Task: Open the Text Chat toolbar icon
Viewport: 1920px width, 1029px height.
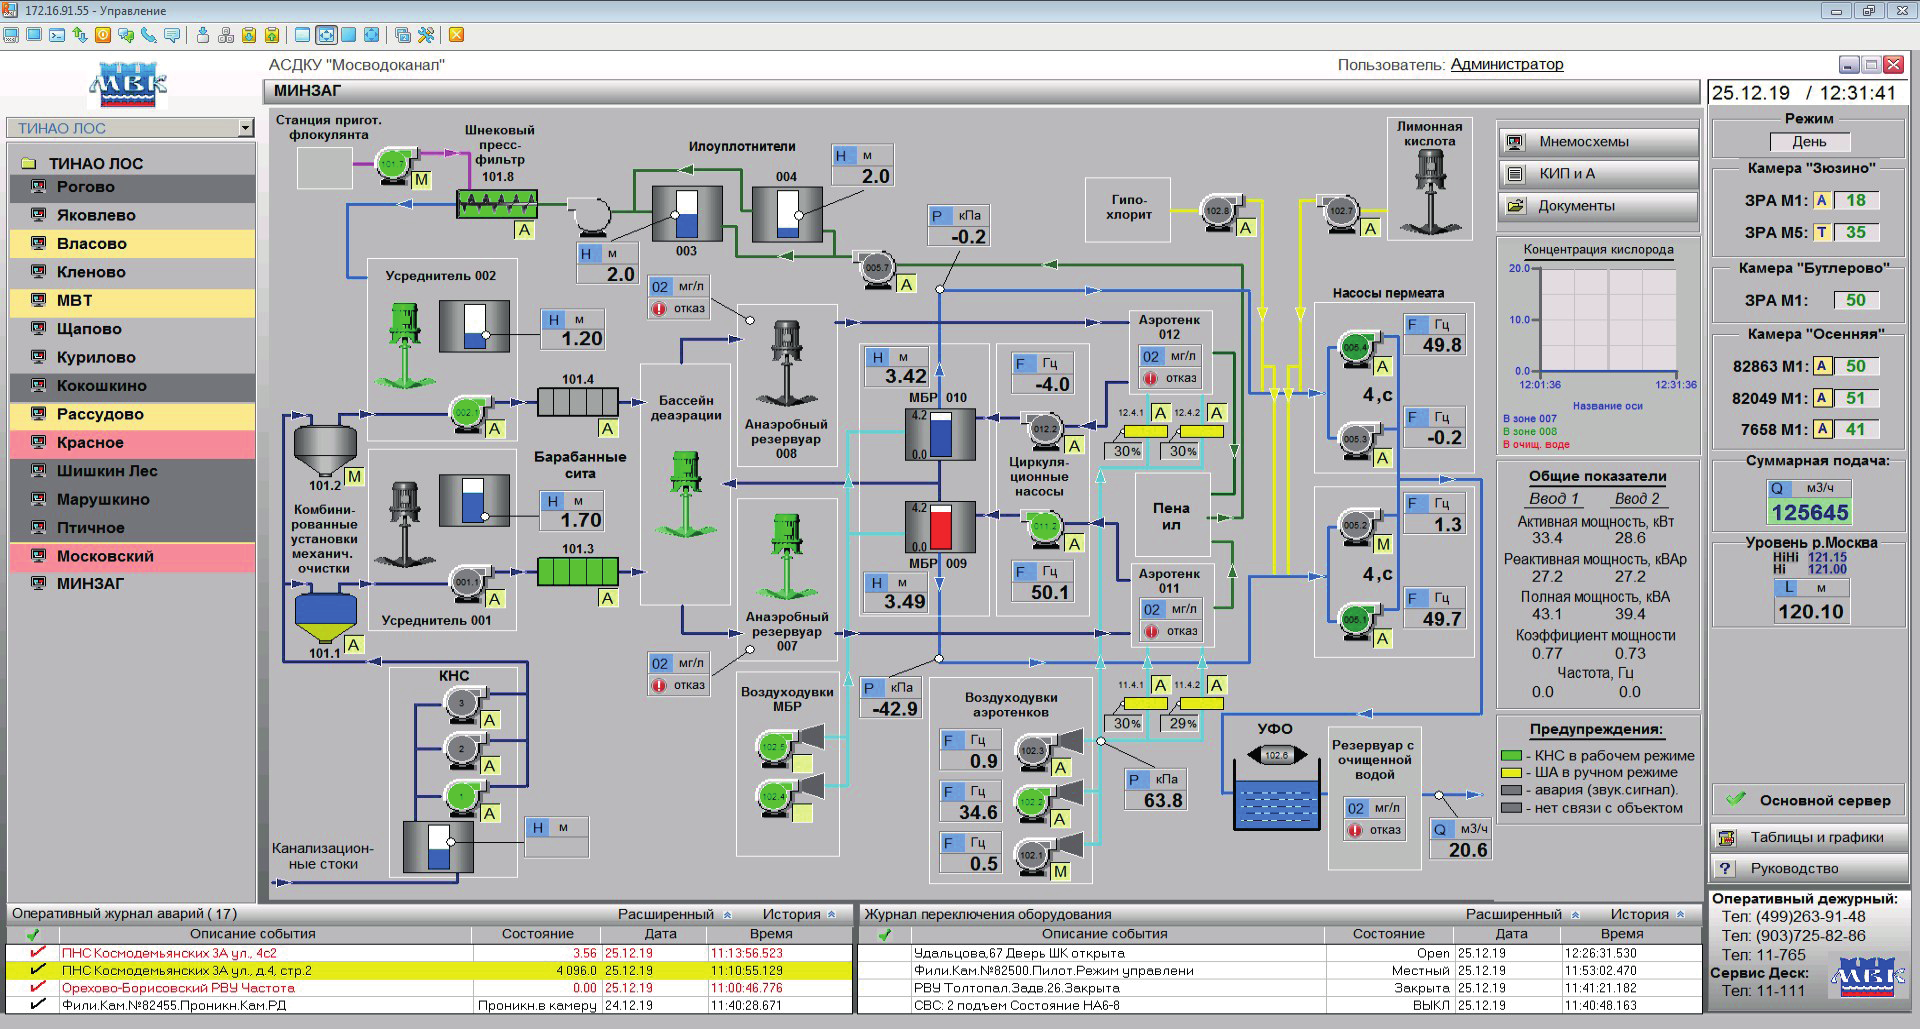Action: [126, 35]
